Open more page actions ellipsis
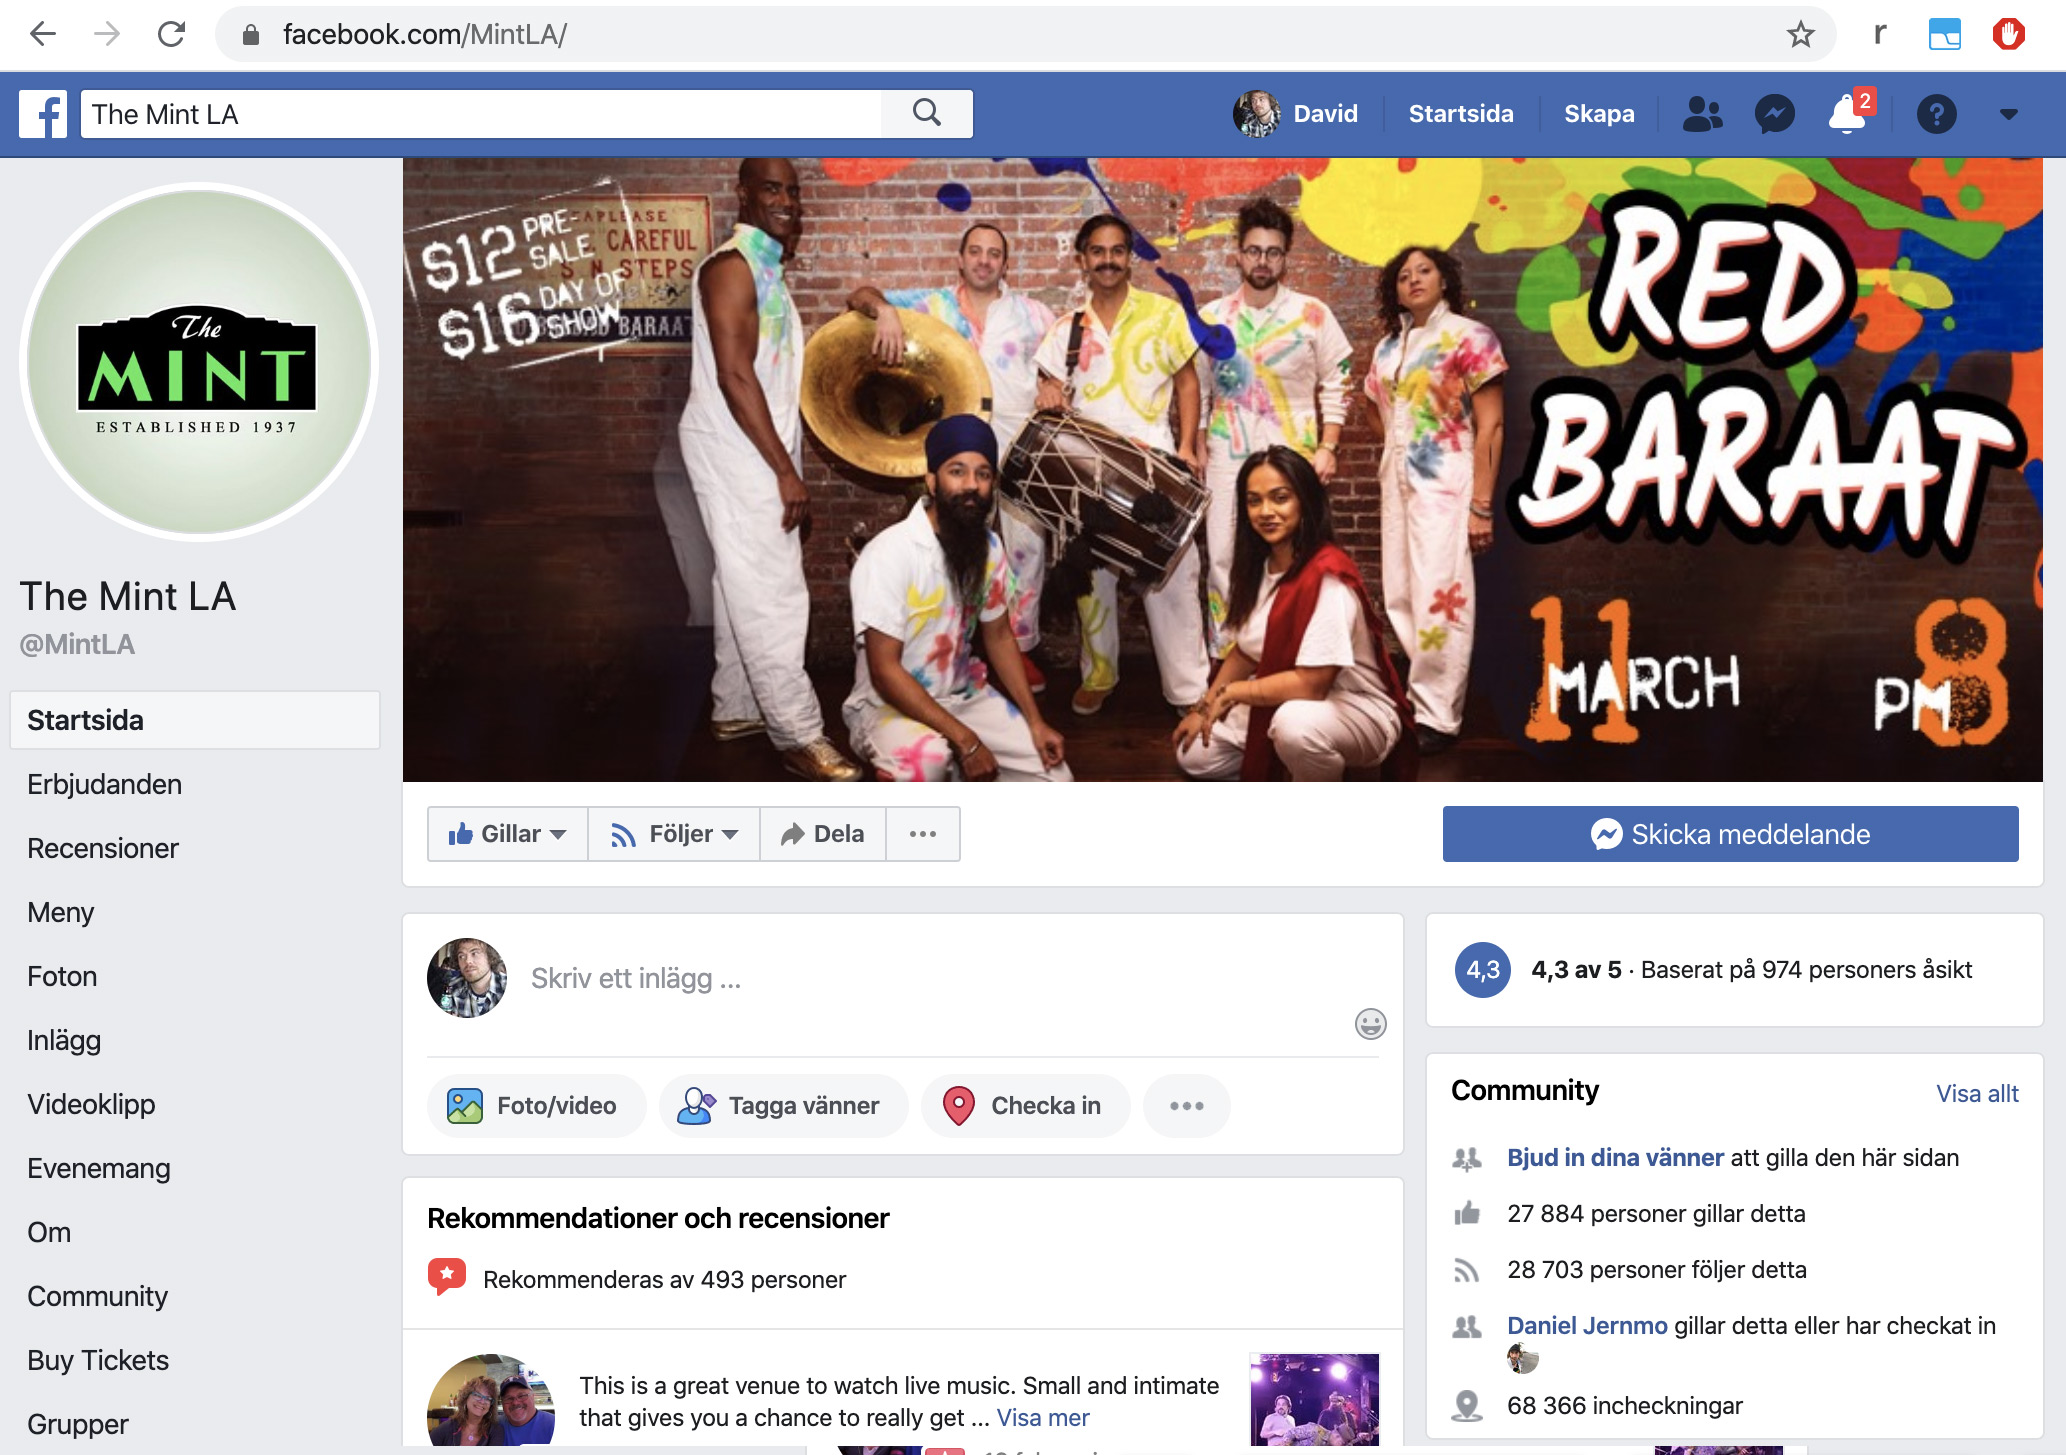2066x1455 pixels. (923, 834)
